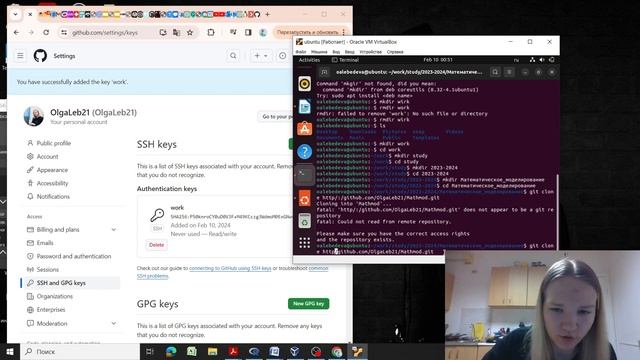Open Task View on the taskbar
Image resolution: width=640 pixels, height=360 pixels.
point(149,351)
